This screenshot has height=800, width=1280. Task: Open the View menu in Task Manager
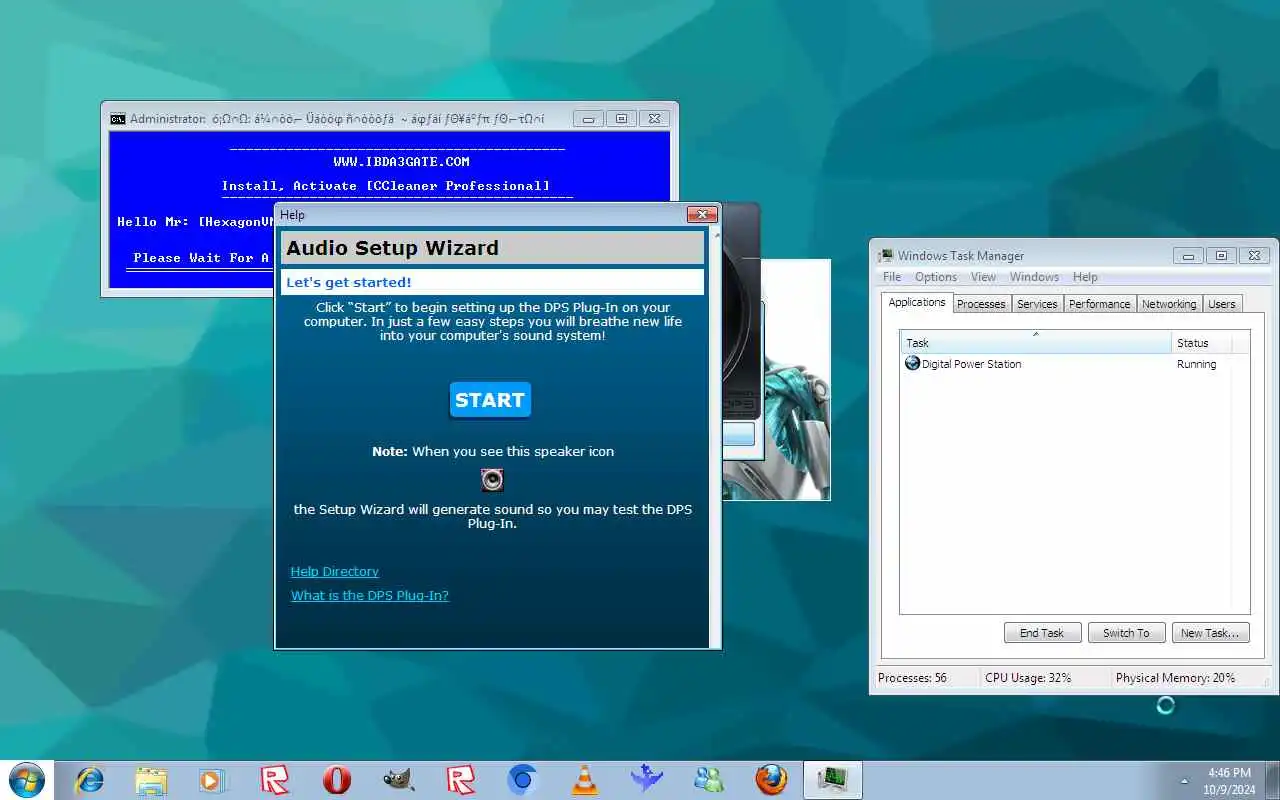[x=983, y=277]
